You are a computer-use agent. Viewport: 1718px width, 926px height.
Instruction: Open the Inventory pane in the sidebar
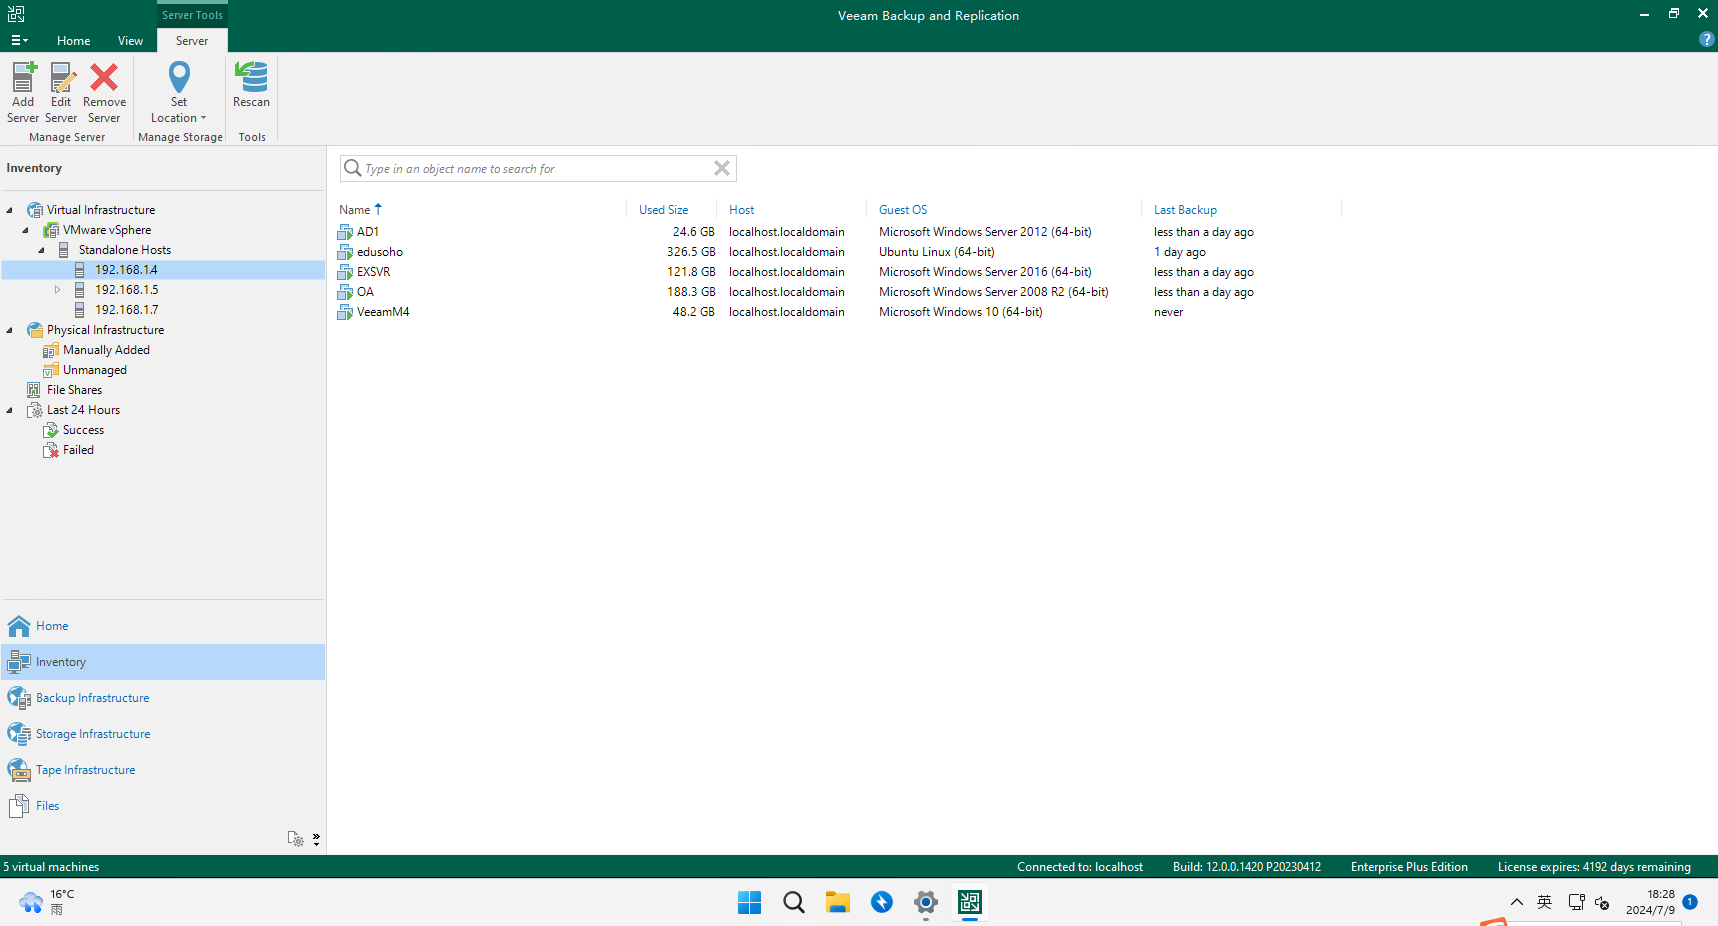163,662
